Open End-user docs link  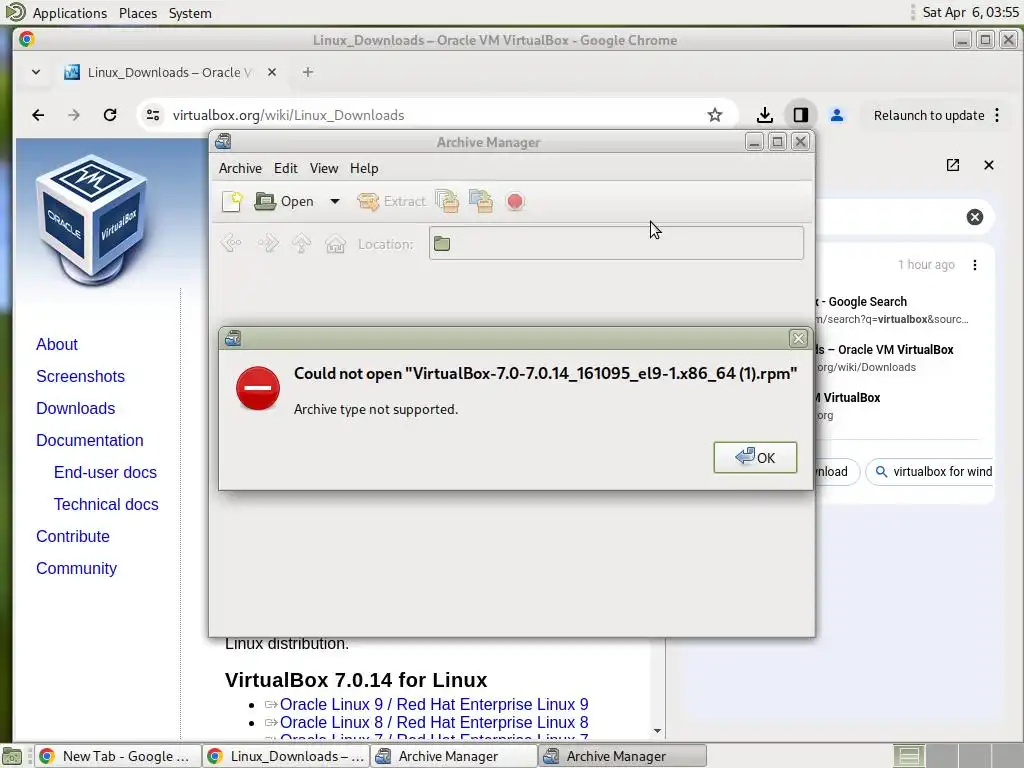coord(105,472)
